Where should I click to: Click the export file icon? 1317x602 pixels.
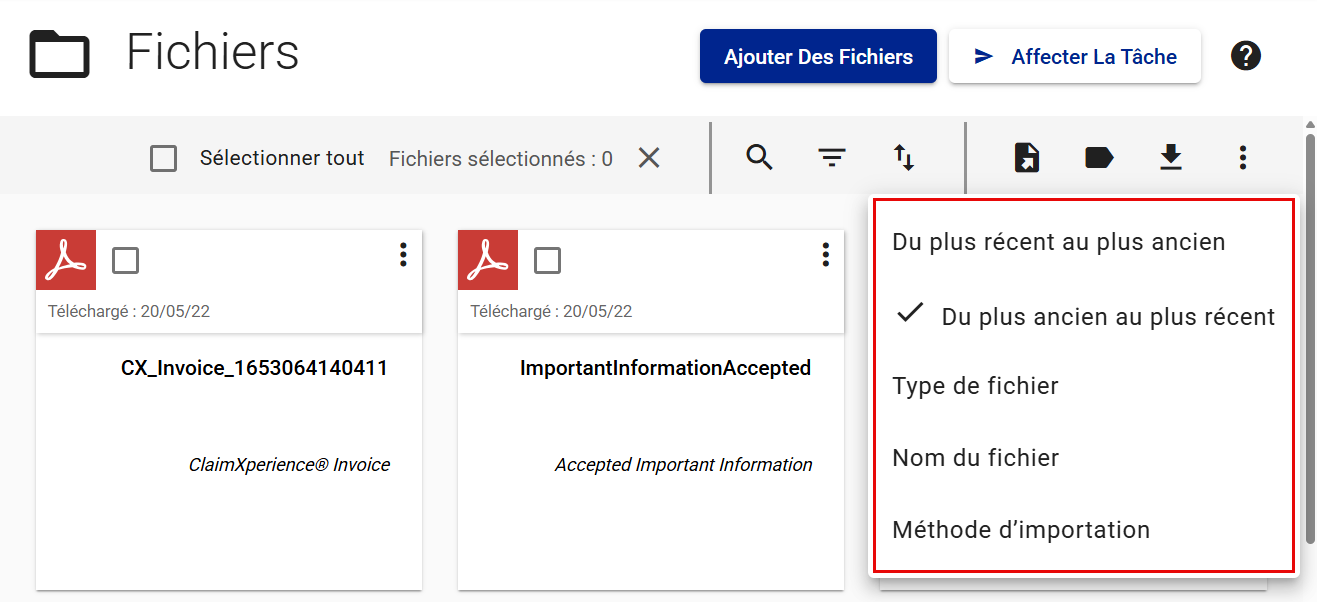coord(1027,157)
